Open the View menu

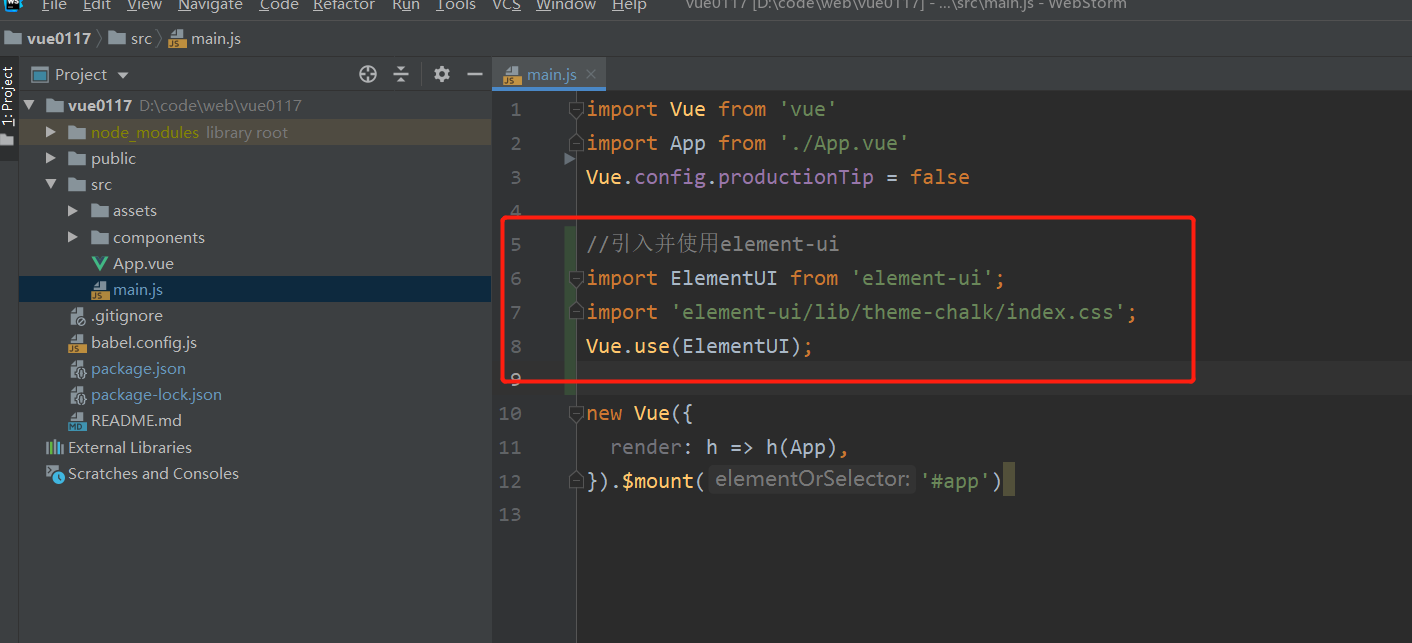144,5
